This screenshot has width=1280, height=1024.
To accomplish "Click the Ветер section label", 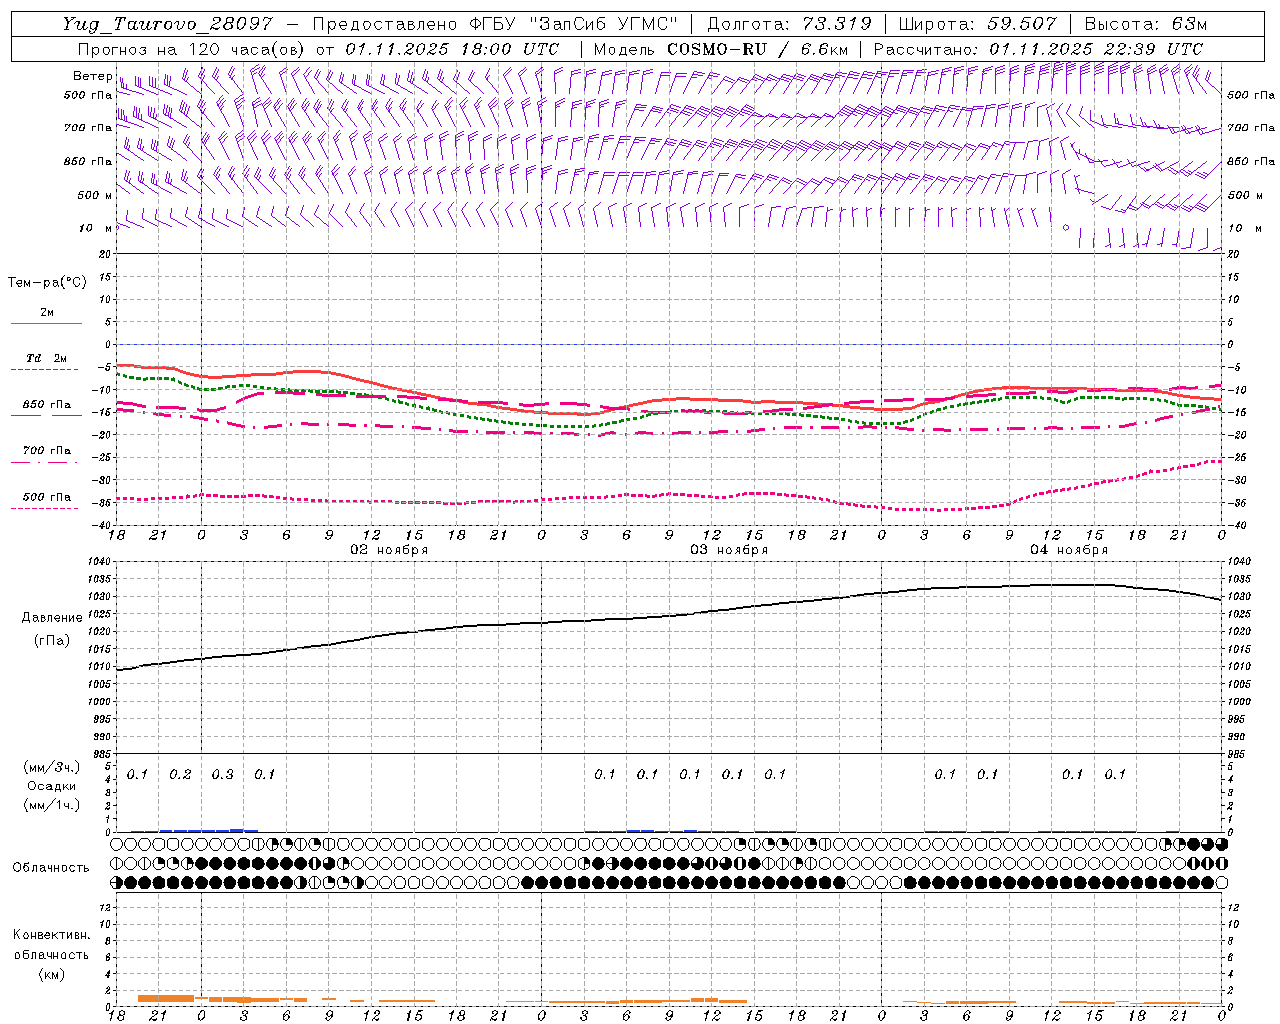I will coord(92,76).
